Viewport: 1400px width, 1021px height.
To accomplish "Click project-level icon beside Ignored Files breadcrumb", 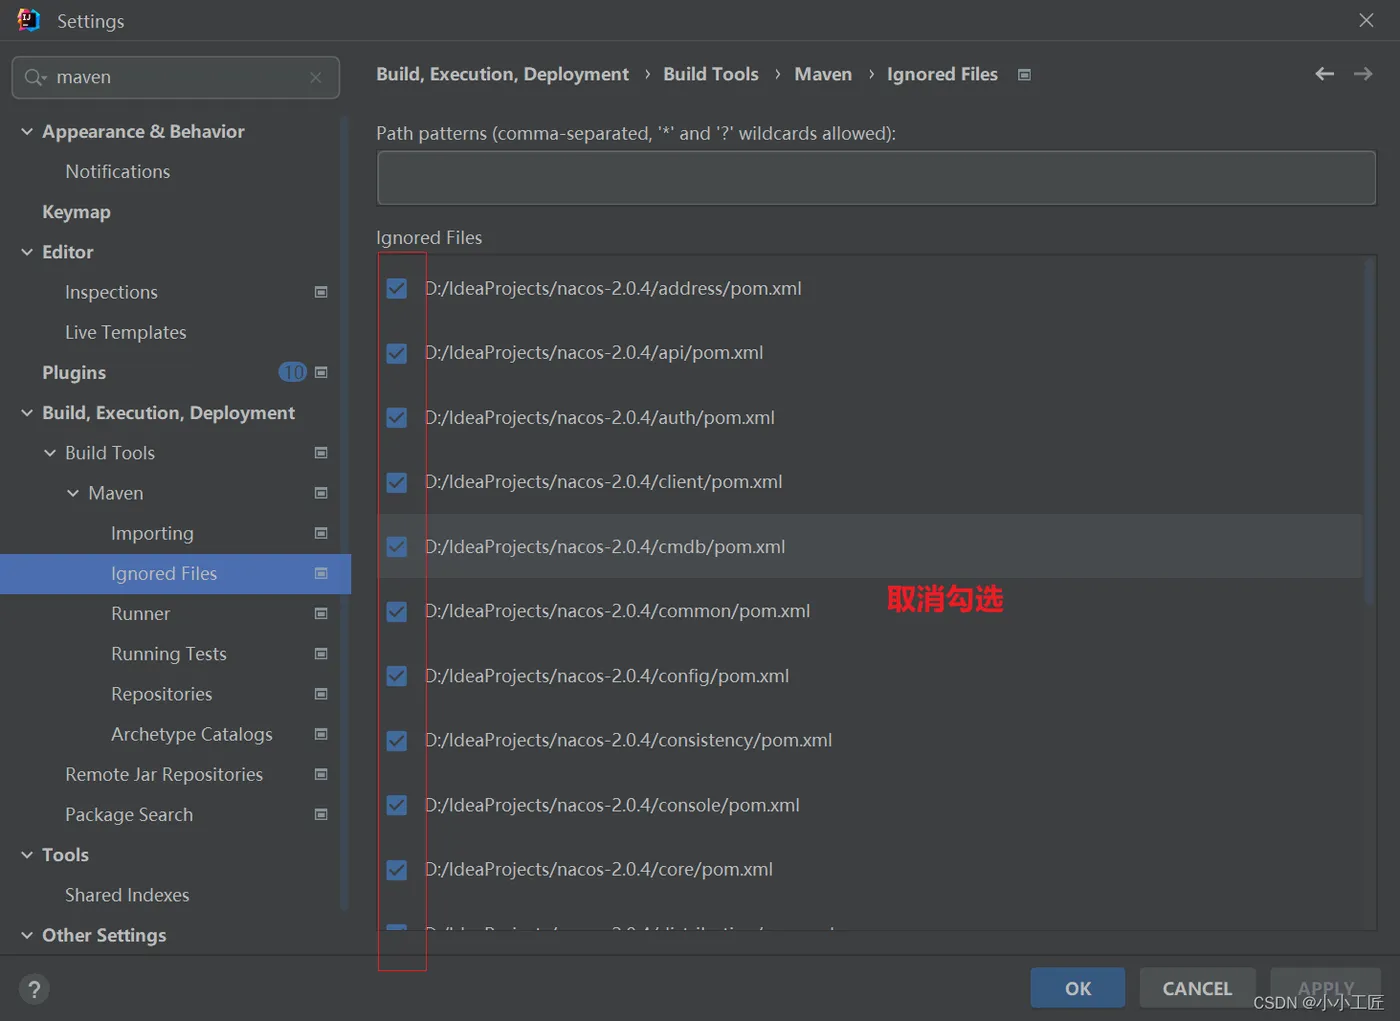I will [1024, 75].
